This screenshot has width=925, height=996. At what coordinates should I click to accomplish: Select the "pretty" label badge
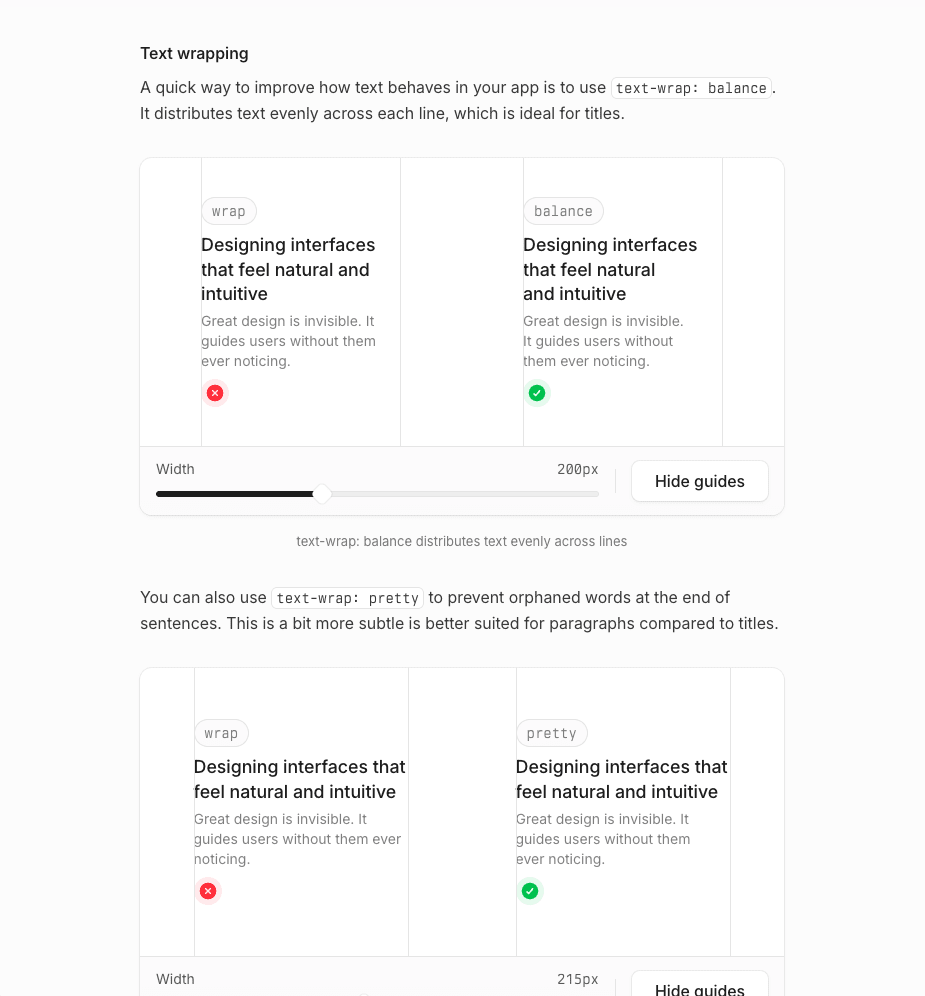551,733
